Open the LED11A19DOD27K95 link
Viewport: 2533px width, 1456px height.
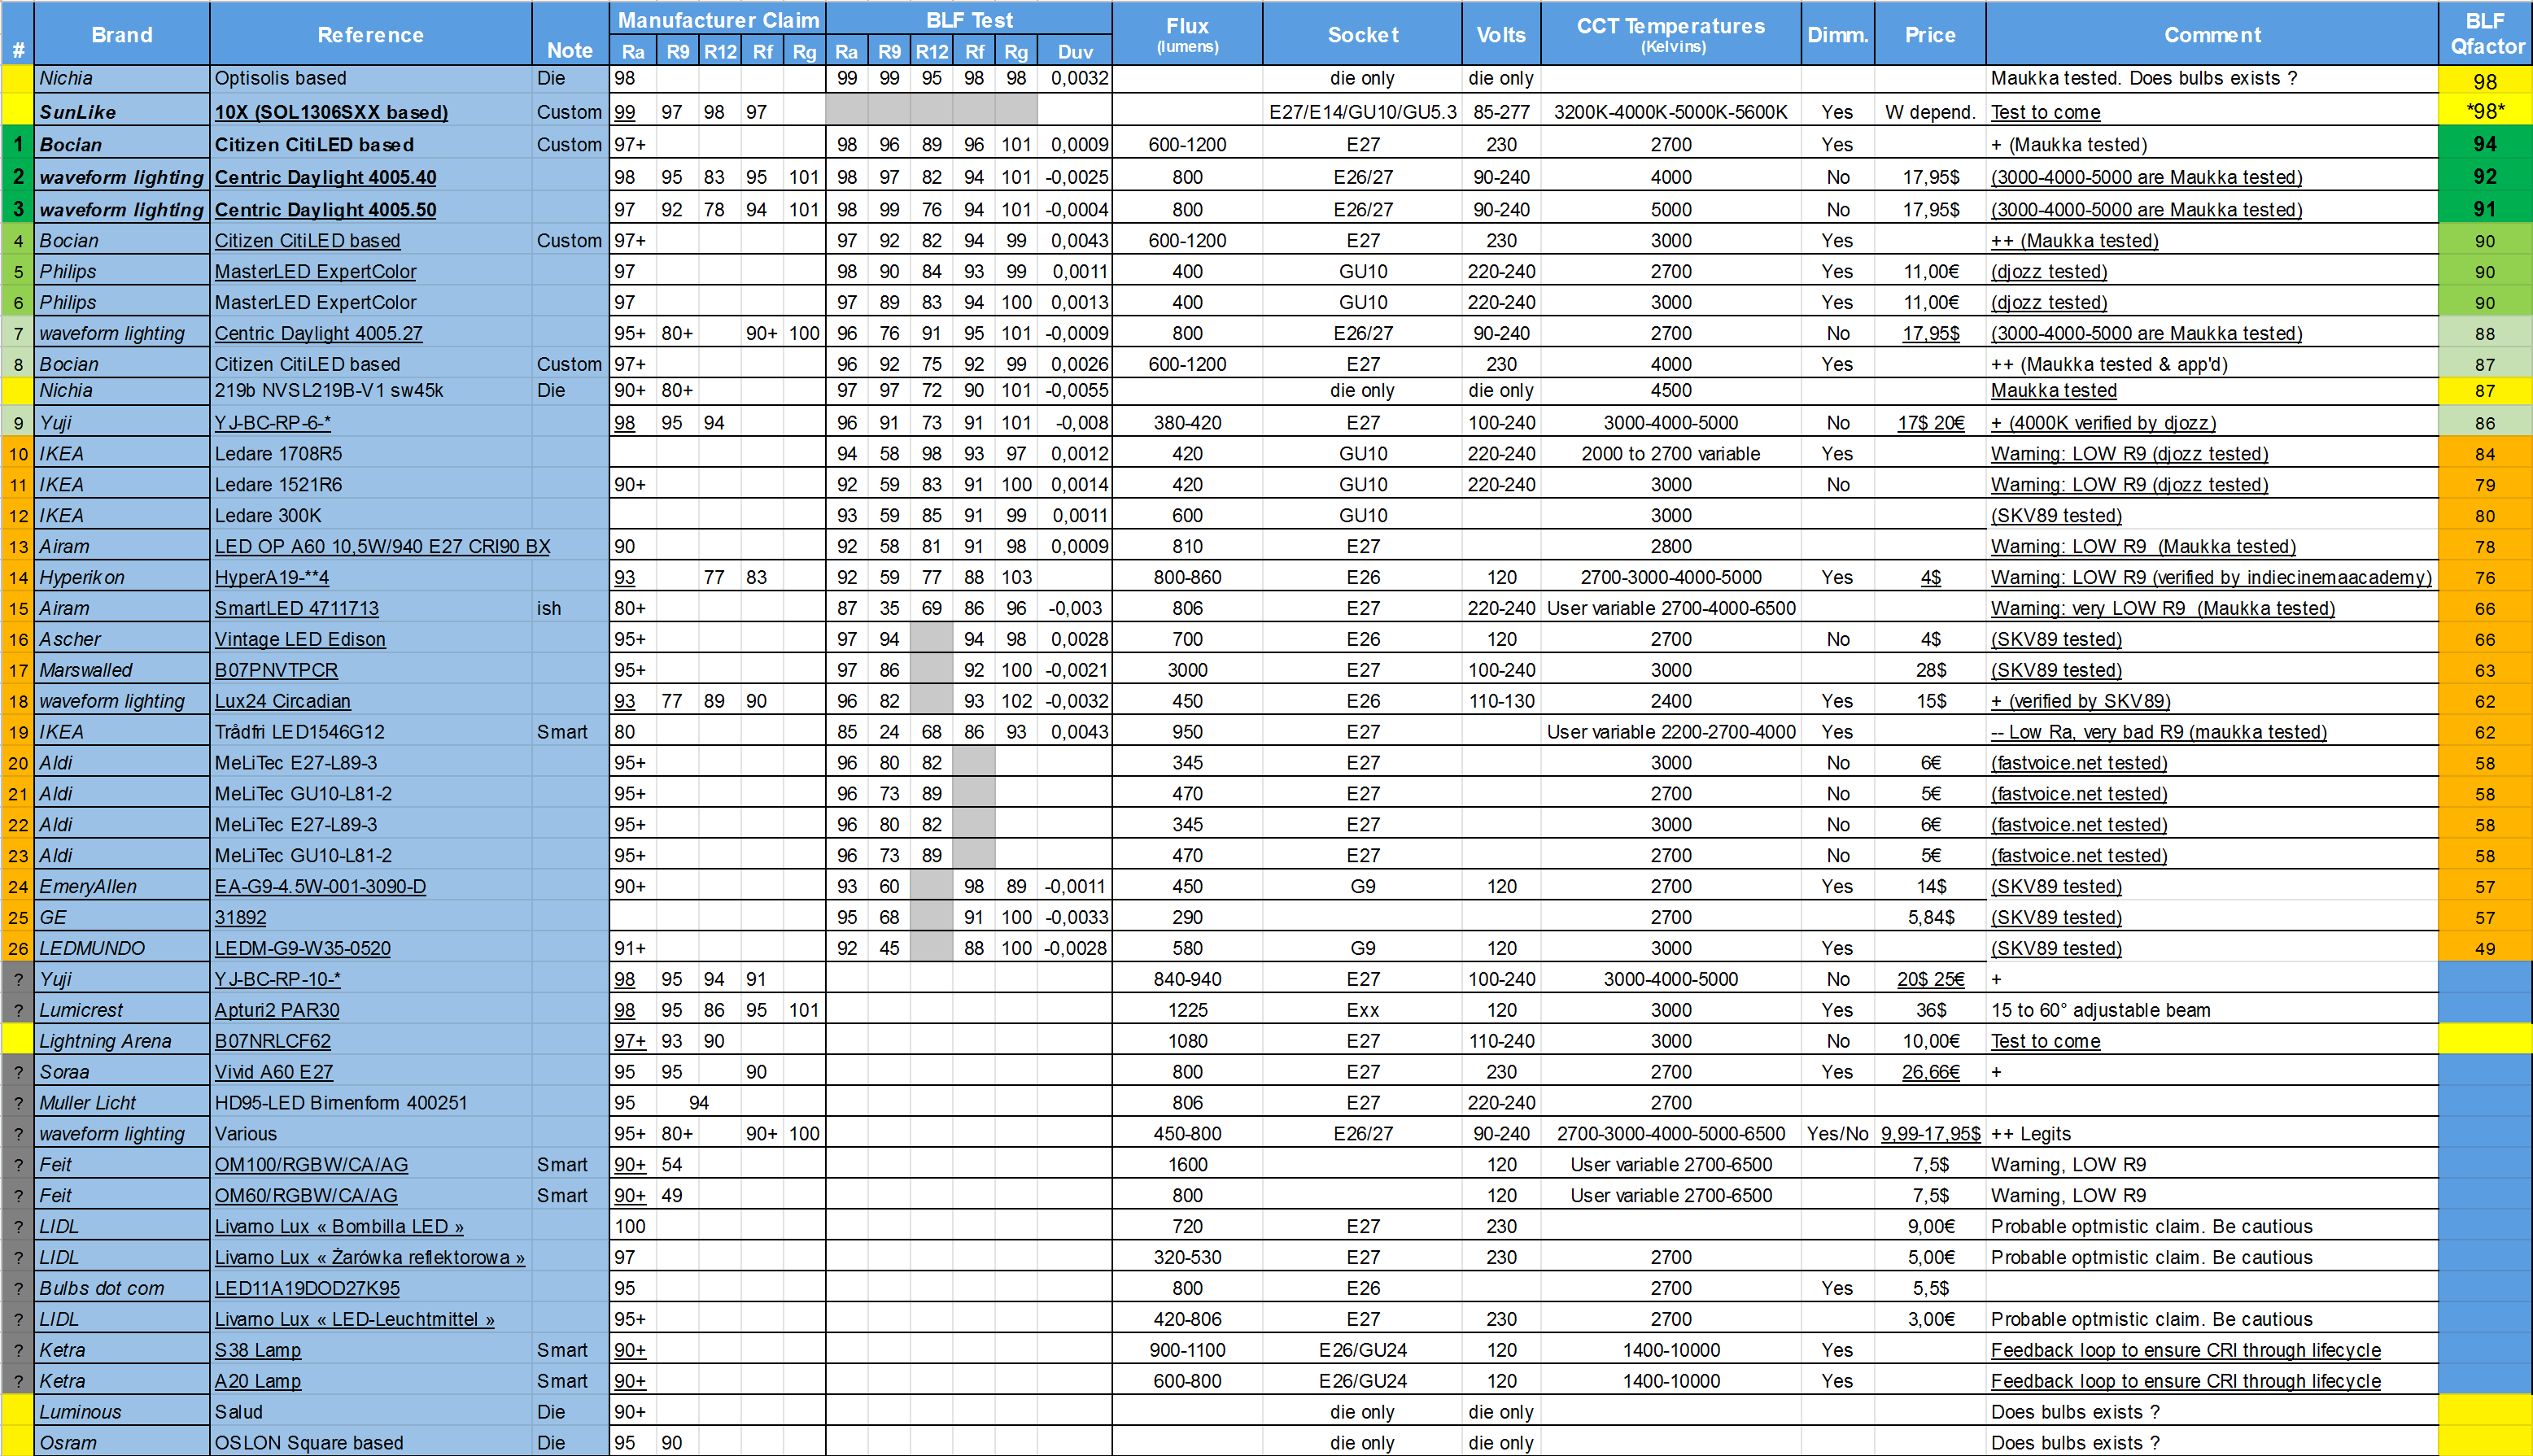coord(307,1288)
